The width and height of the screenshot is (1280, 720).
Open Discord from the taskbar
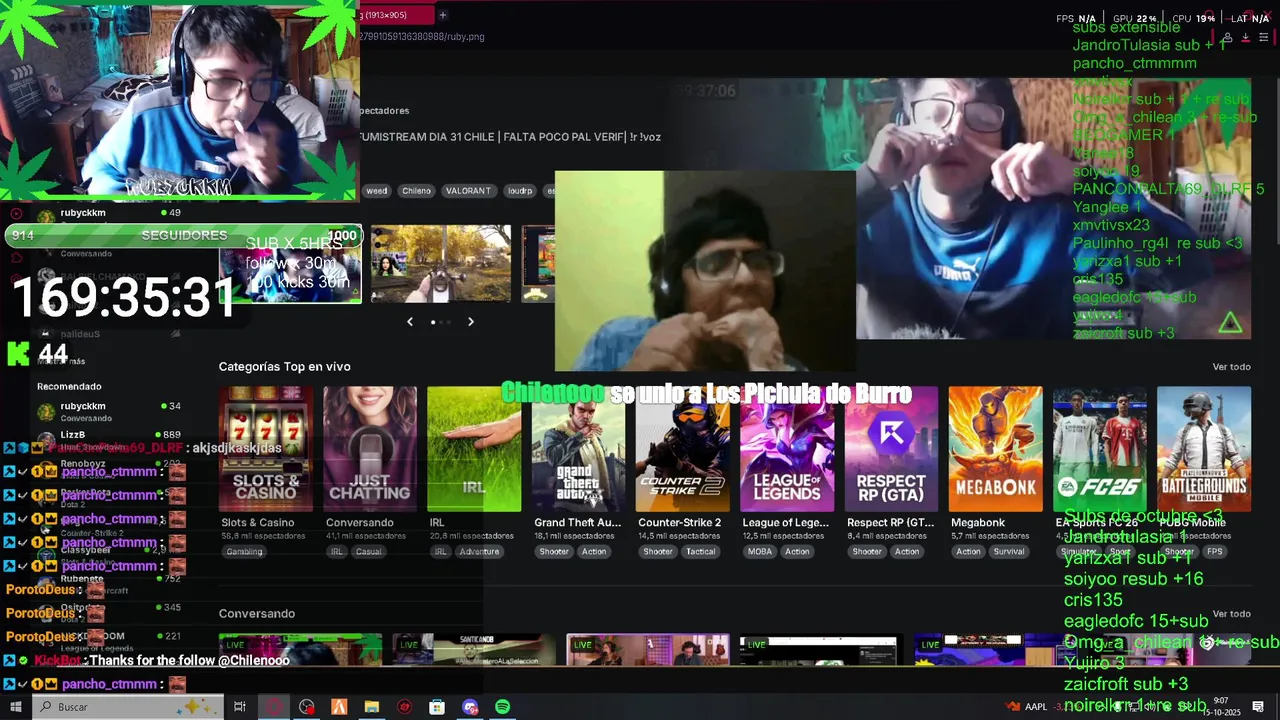pyautogui.click(x=470, y=707)
